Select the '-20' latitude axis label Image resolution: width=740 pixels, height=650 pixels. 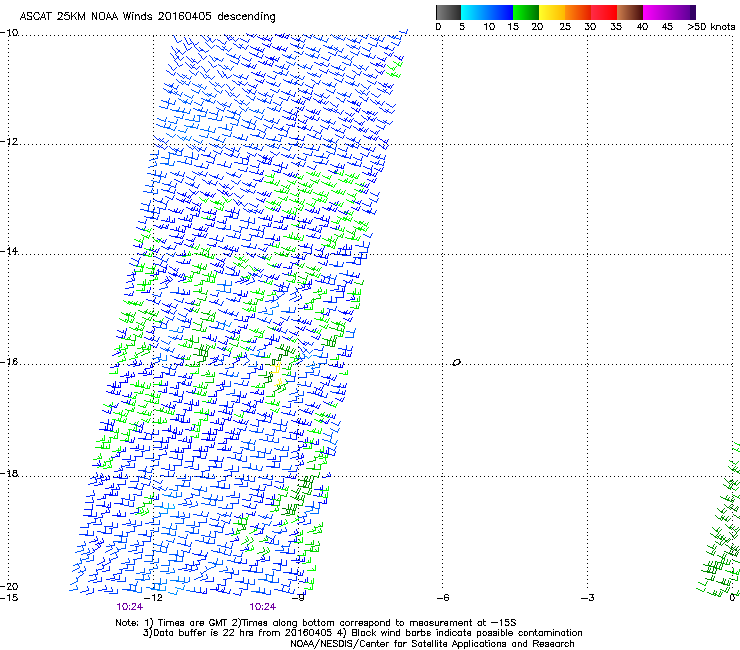coord(9,586)
